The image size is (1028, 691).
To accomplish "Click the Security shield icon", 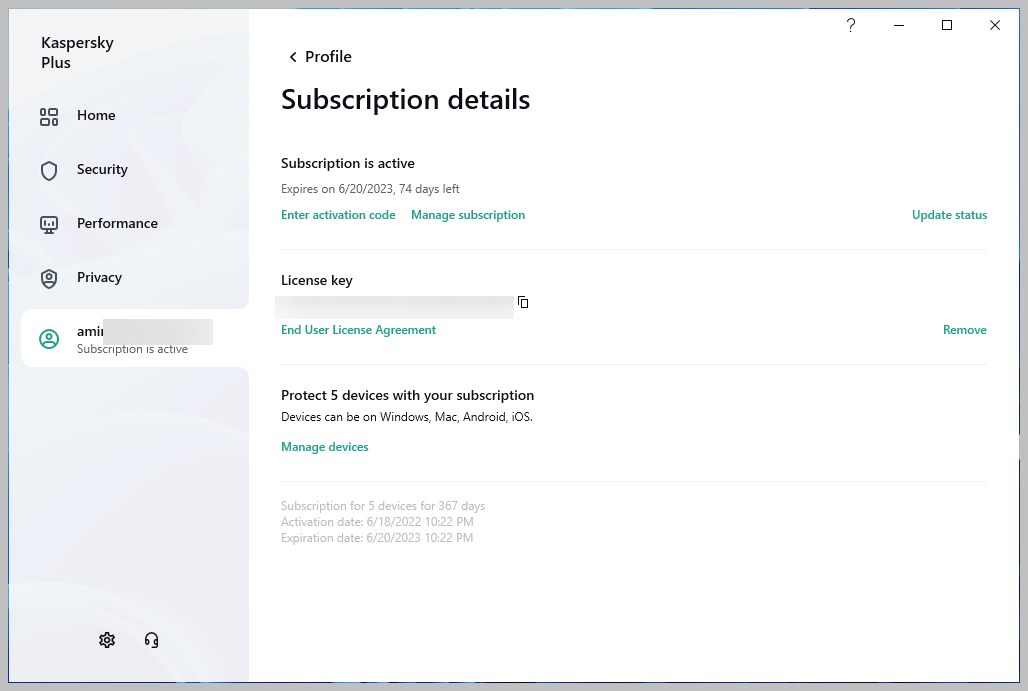I will pos(49,171).
